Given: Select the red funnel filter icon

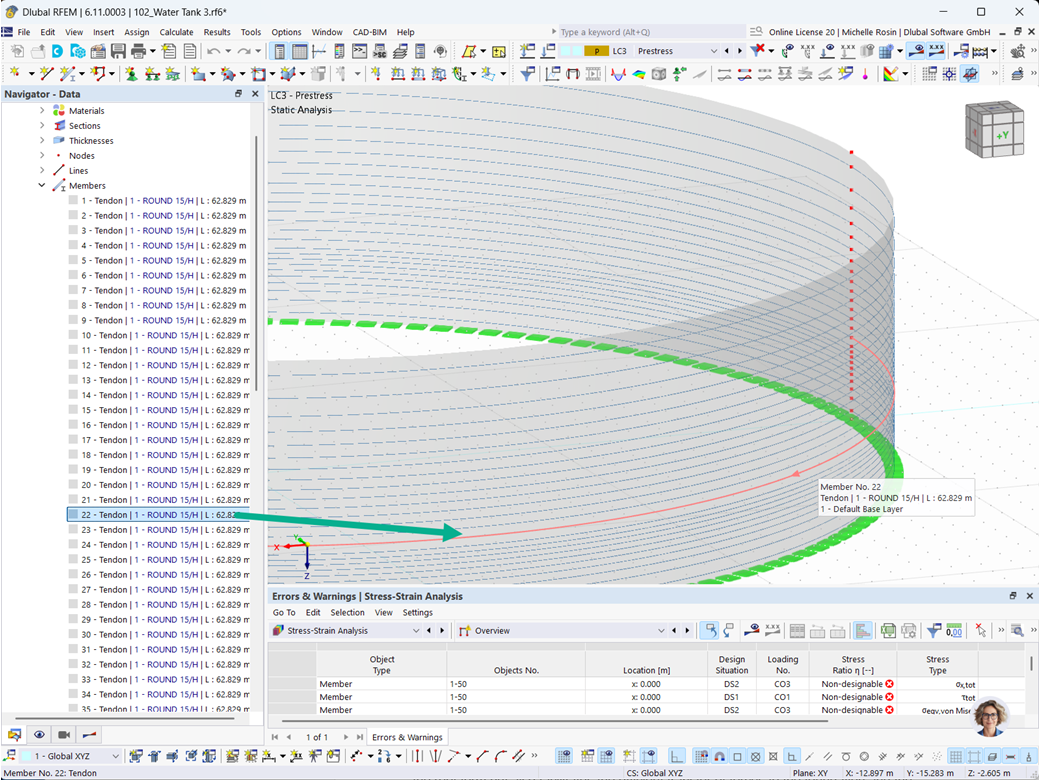Looking at the screenshot, I should click(x=756, y=50).
